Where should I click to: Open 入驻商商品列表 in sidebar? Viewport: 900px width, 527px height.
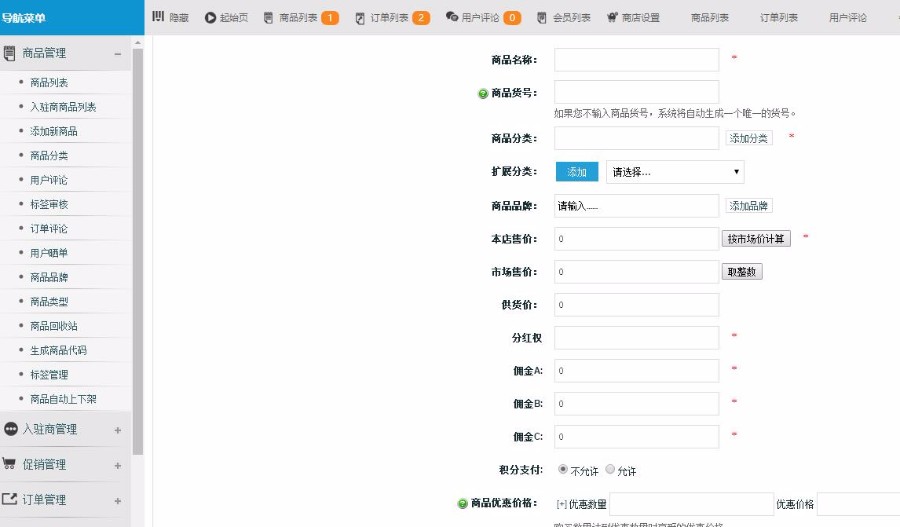(x=63, y=107)
